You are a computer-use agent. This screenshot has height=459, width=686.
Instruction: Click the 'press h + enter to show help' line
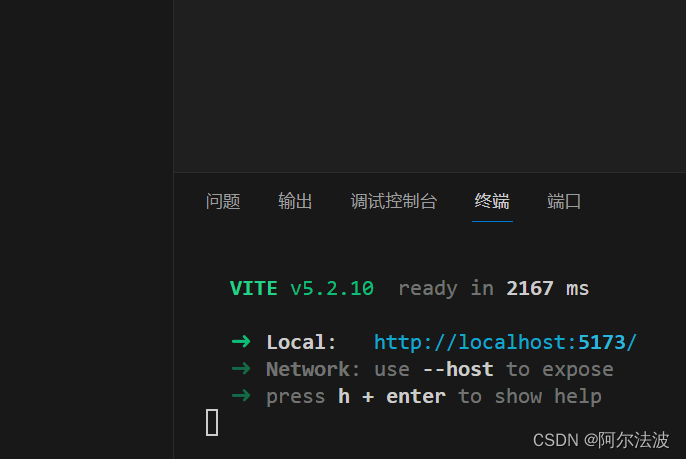tap(434, 397)
